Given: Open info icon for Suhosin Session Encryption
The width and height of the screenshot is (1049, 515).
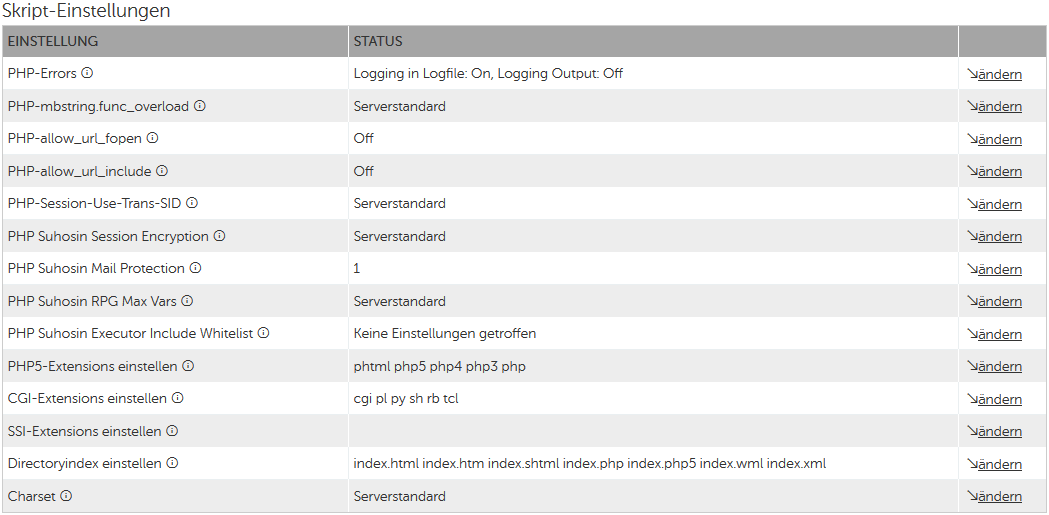Looking at the screenshot, I should pyautogui.click(x=220, y=236).
